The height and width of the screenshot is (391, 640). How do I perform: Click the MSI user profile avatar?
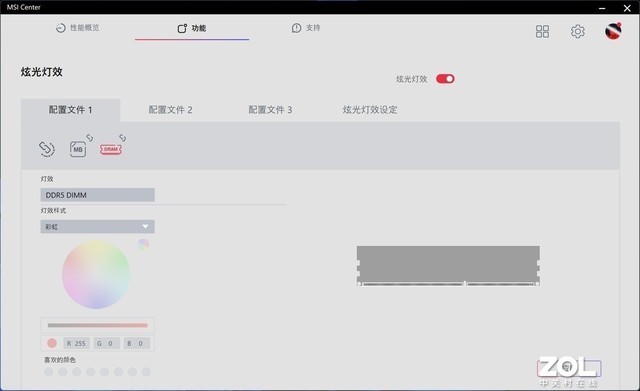click(613, 31)
